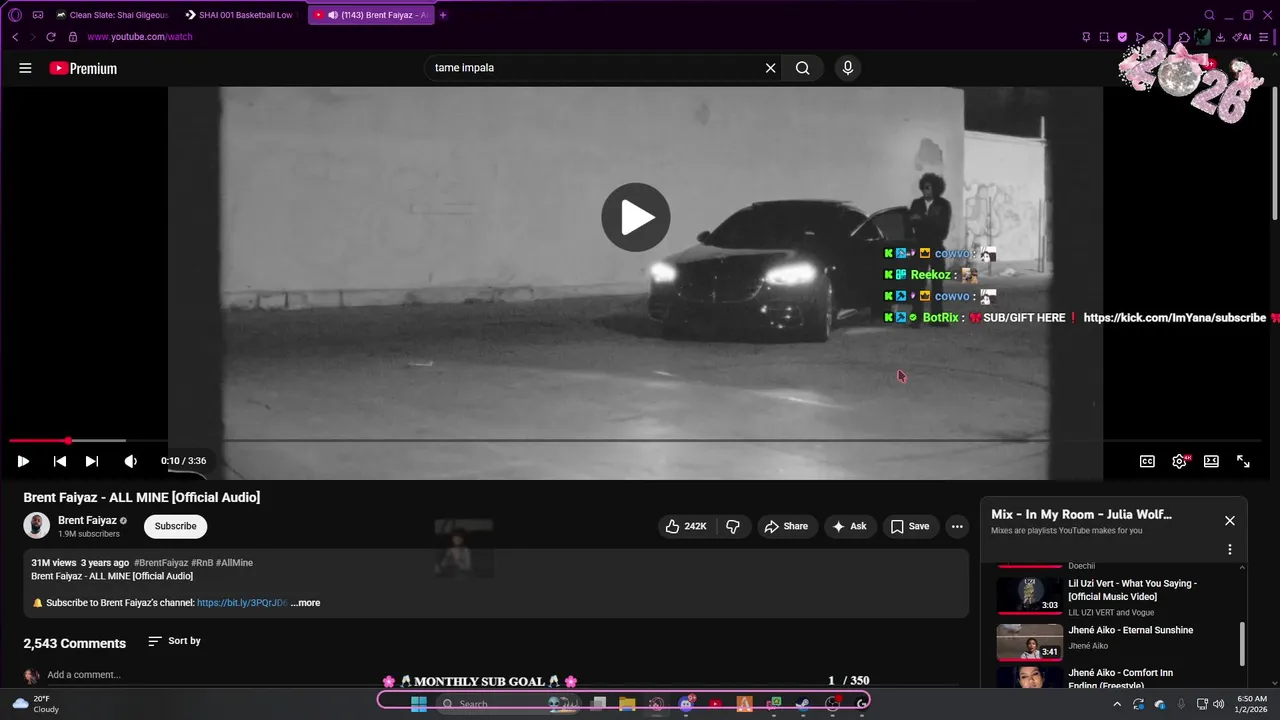Screen dimensions: 1280x720
Task: Play video with large center play button
Action: pyautogui.click(x=635, y=217)
